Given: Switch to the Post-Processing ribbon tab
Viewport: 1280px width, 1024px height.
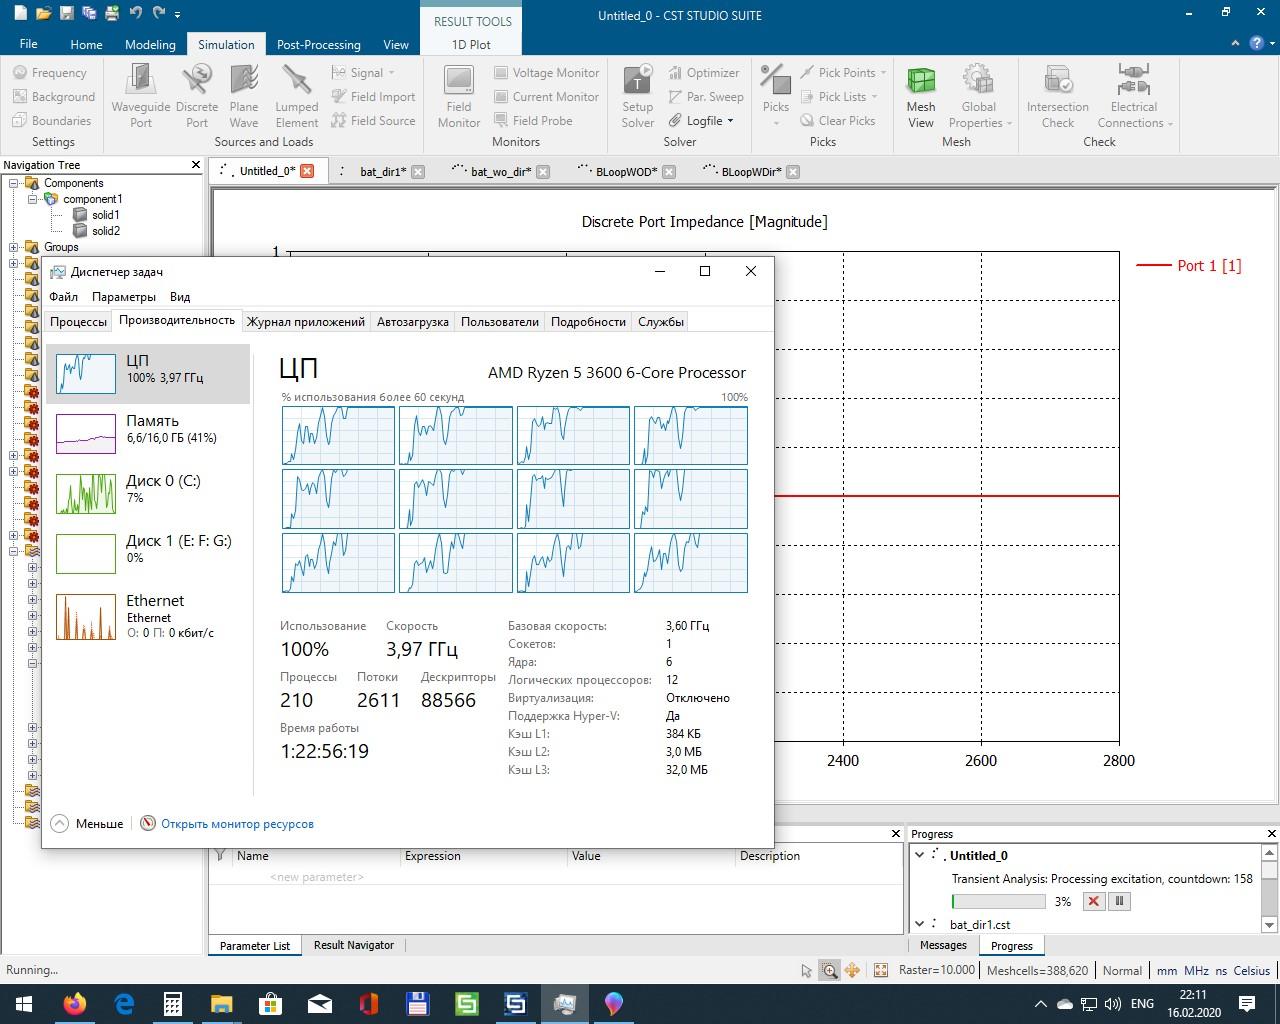Looking at the screenshot, I should [x=318, y=44].
